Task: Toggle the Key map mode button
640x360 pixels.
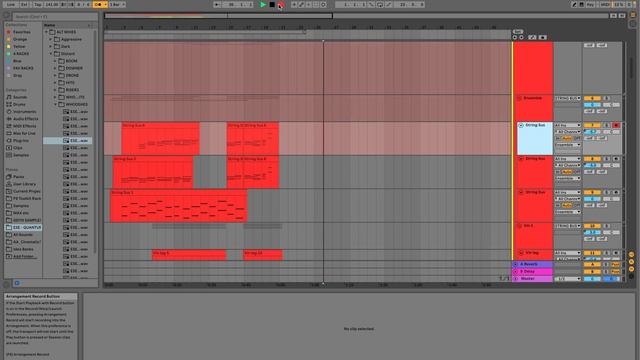Action: point(590,4)
